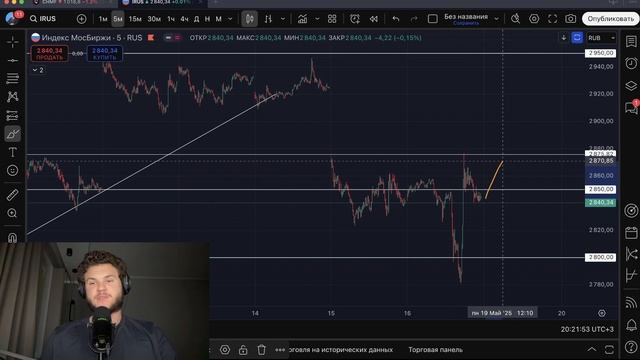Open the indicators panel

click(x=302, y=19)
